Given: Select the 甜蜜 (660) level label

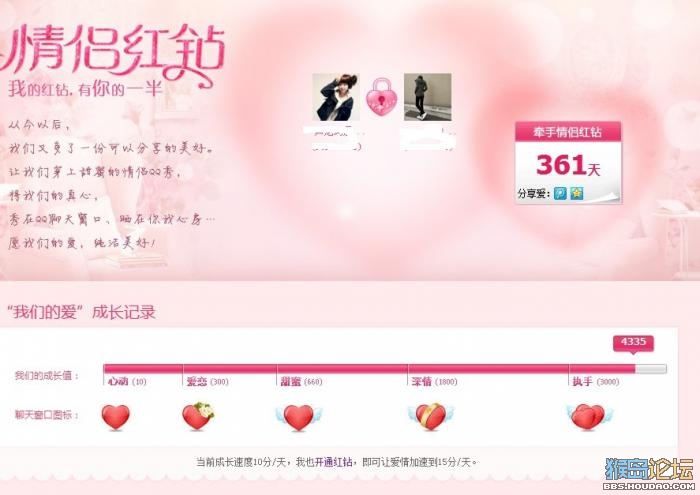Looking at the screenshot, I should pyautogui.click(x=301, y=382).
